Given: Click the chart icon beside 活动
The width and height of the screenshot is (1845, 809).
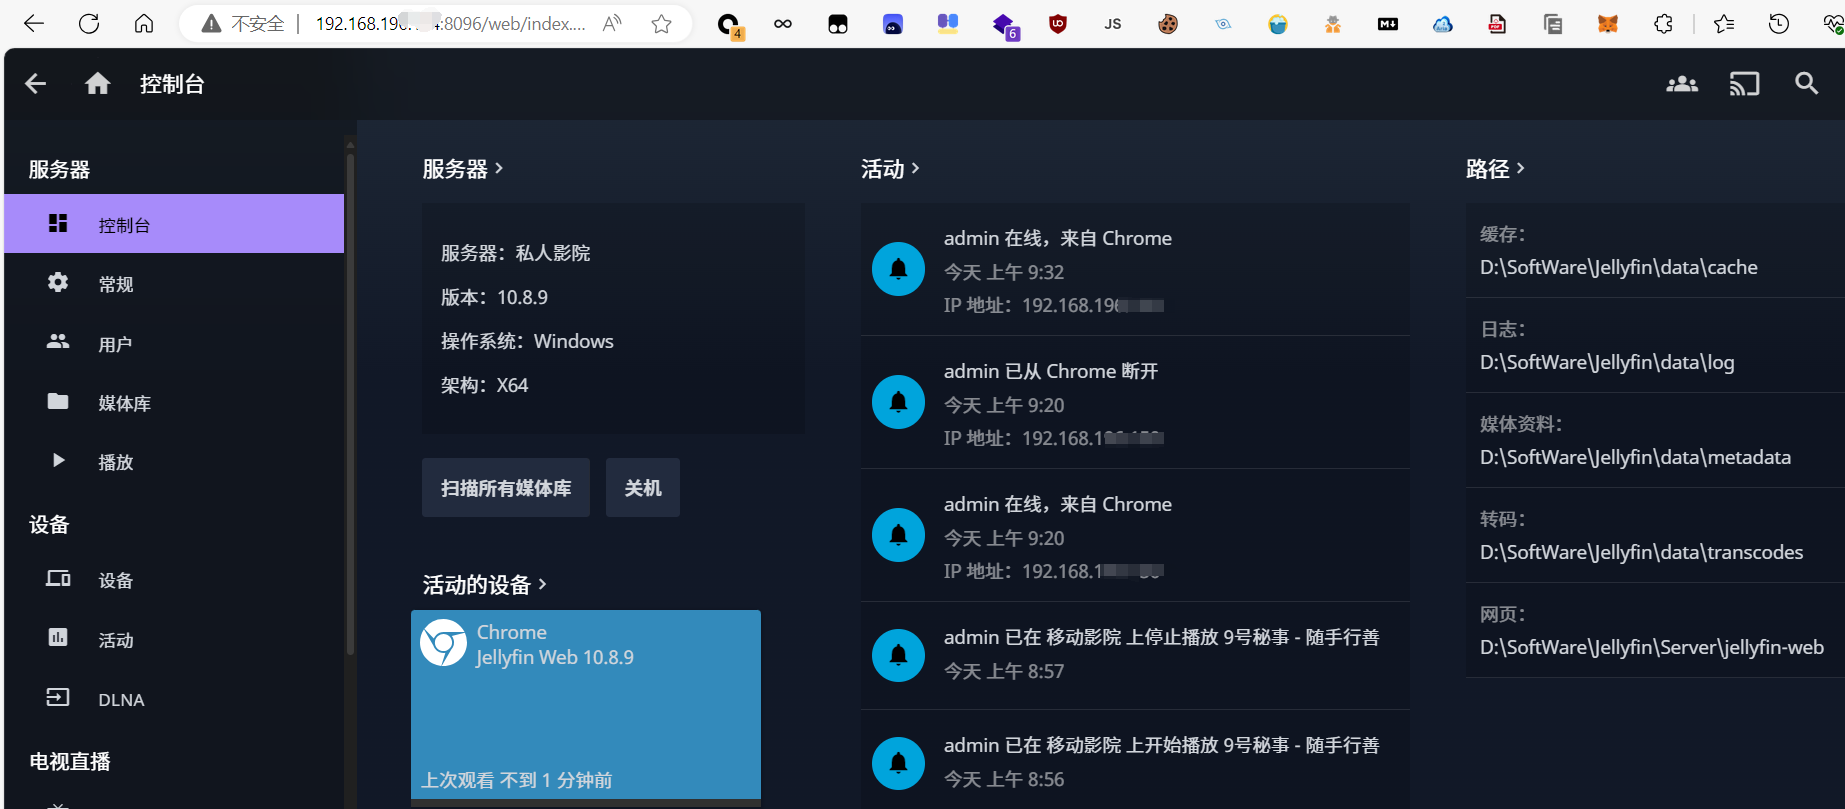Looking at the screenshot, I should click(58, 637).
